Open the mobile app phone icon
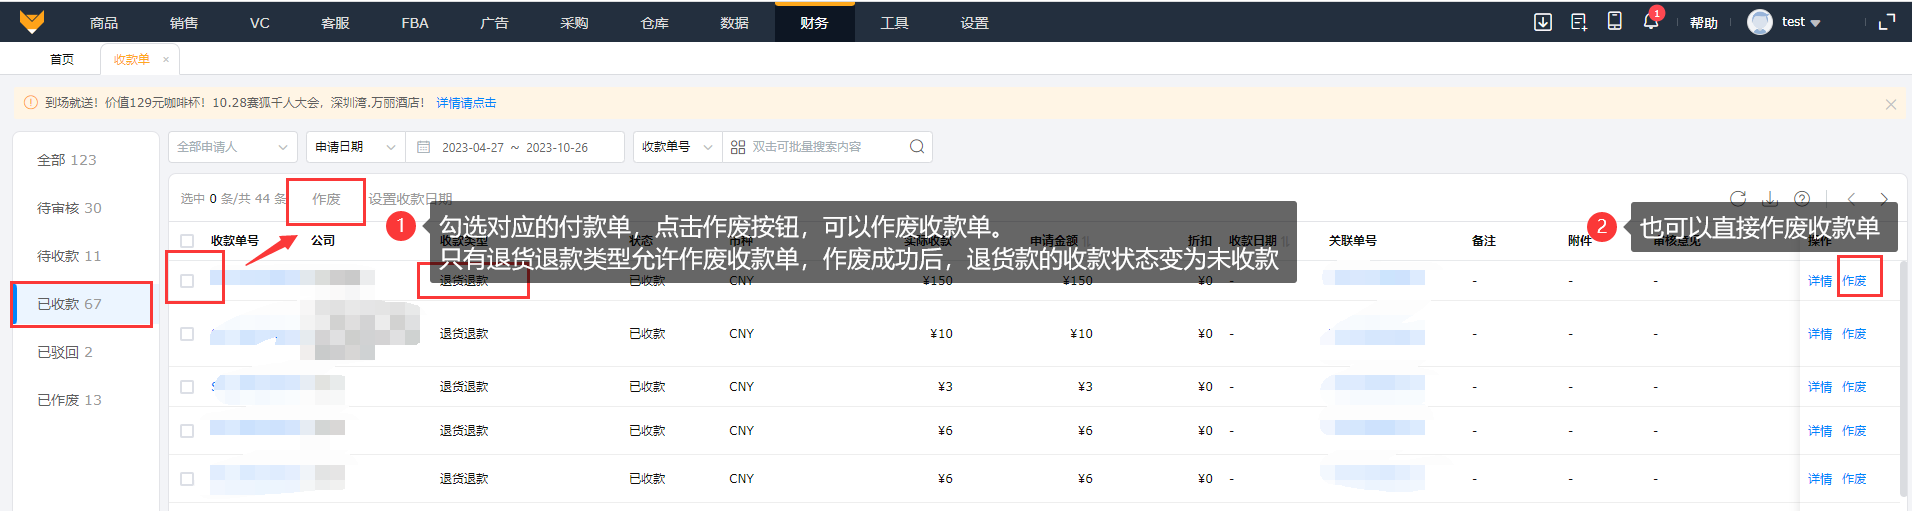 [x=1614, y=21]
